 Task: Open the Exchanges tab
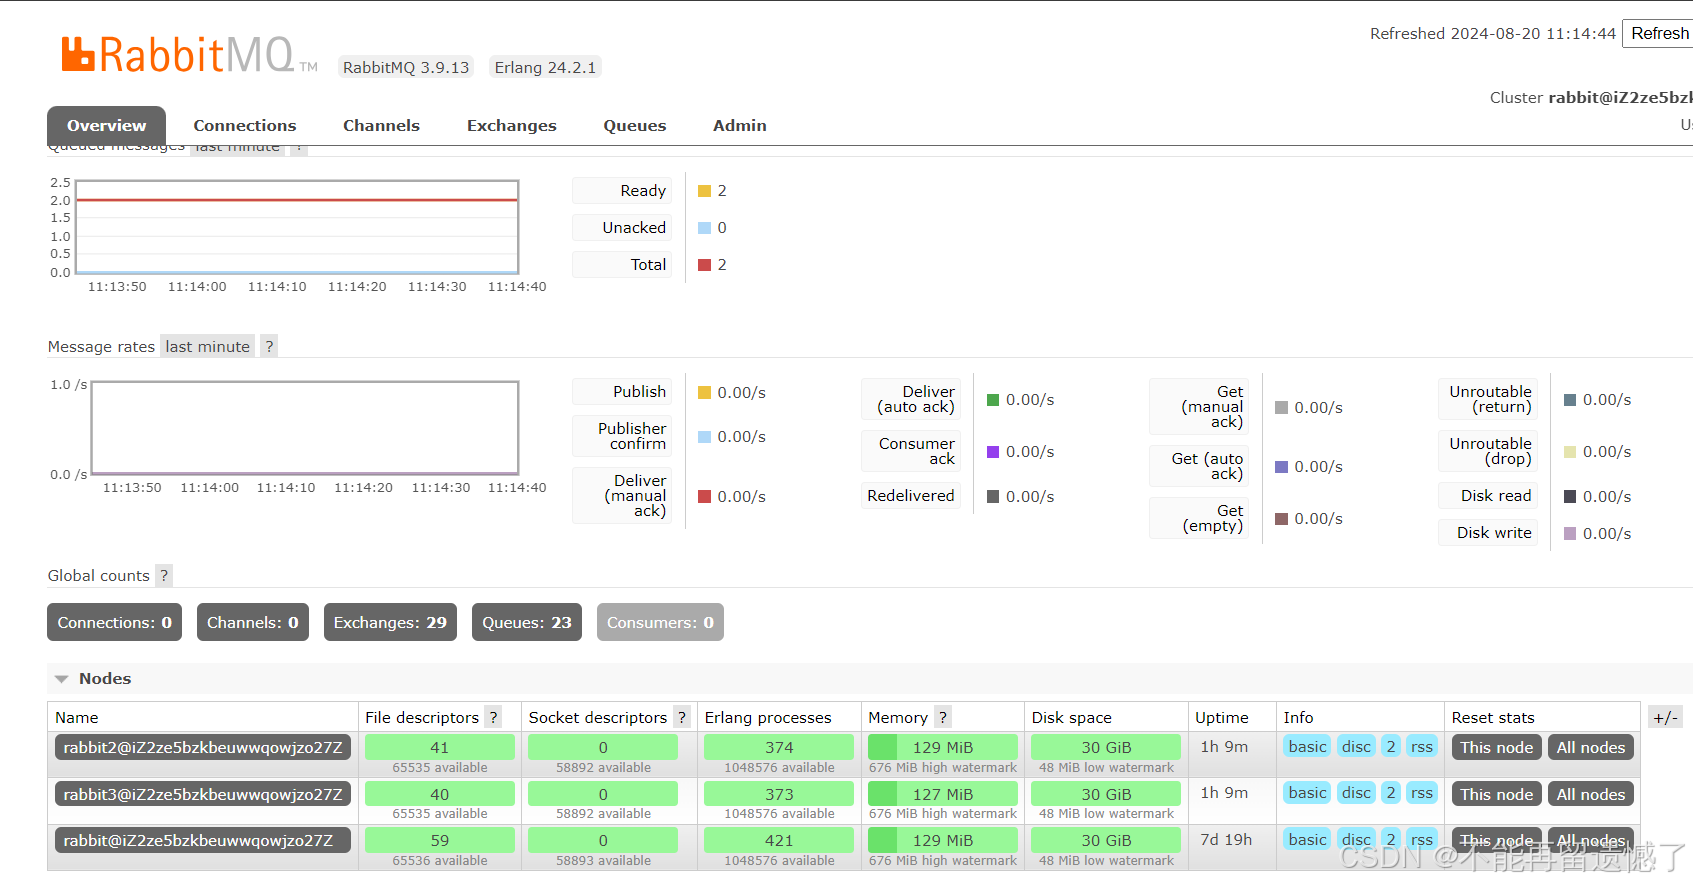coord(512,125)
